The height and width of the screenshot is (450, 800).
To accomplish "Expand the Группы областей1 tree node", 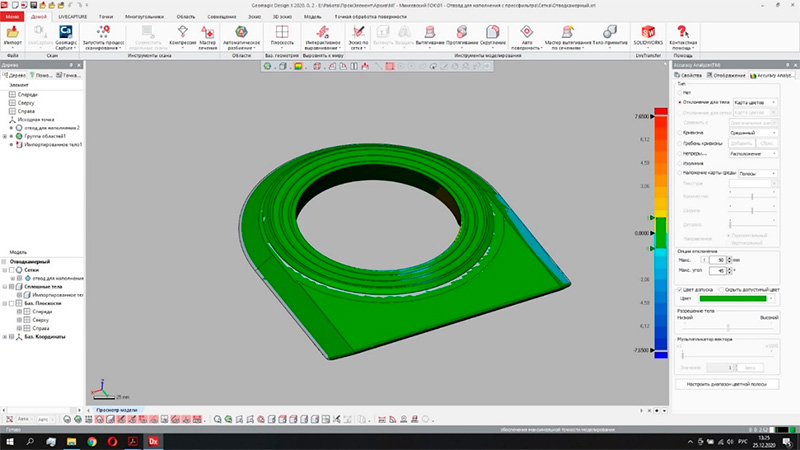I will click(x=6, y=135).
